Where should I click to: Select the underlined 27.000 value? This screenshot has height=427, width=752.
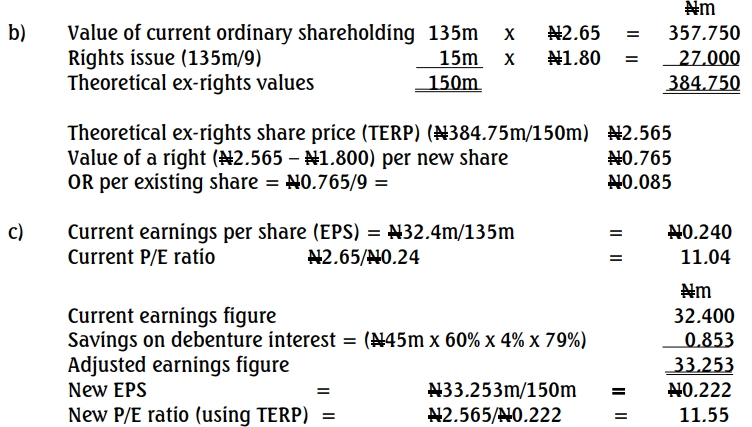[x=705, y=58]
